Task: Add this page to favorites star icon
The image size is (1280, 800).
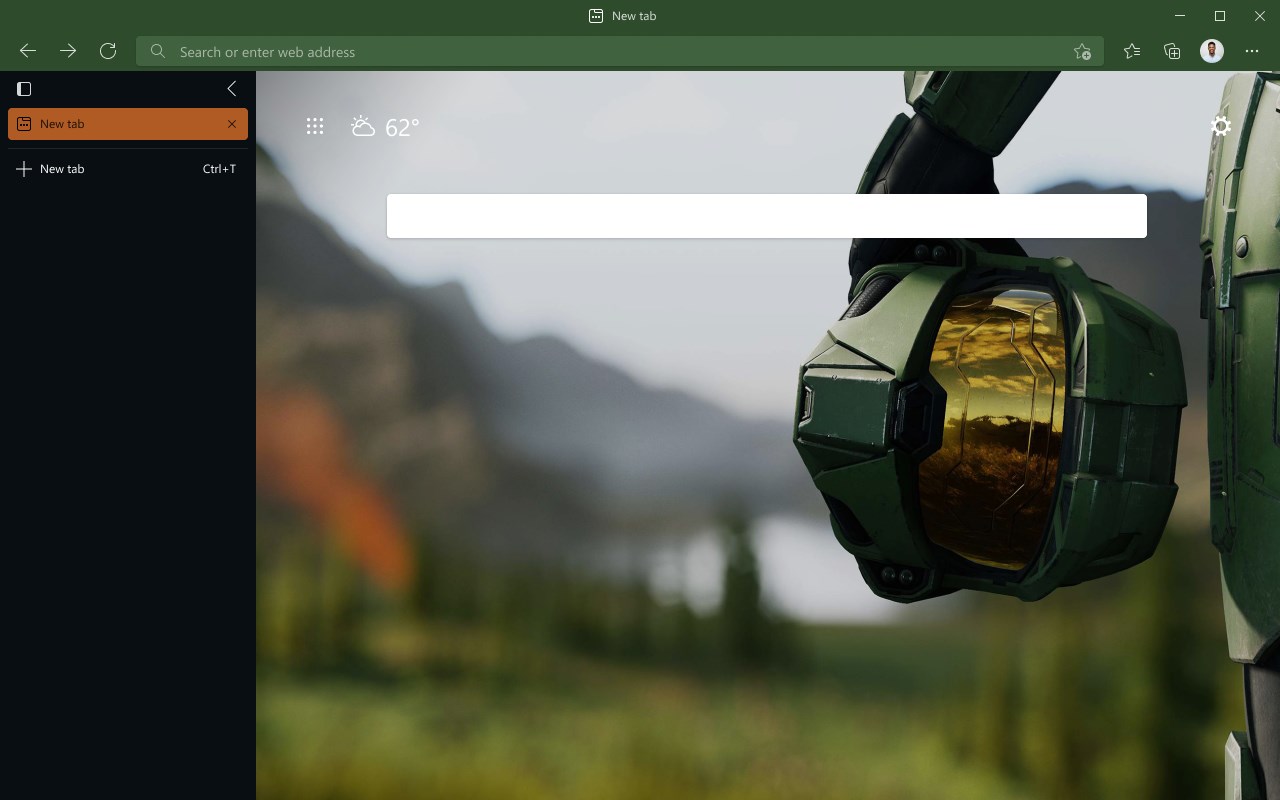Action: click(1082, 51)
